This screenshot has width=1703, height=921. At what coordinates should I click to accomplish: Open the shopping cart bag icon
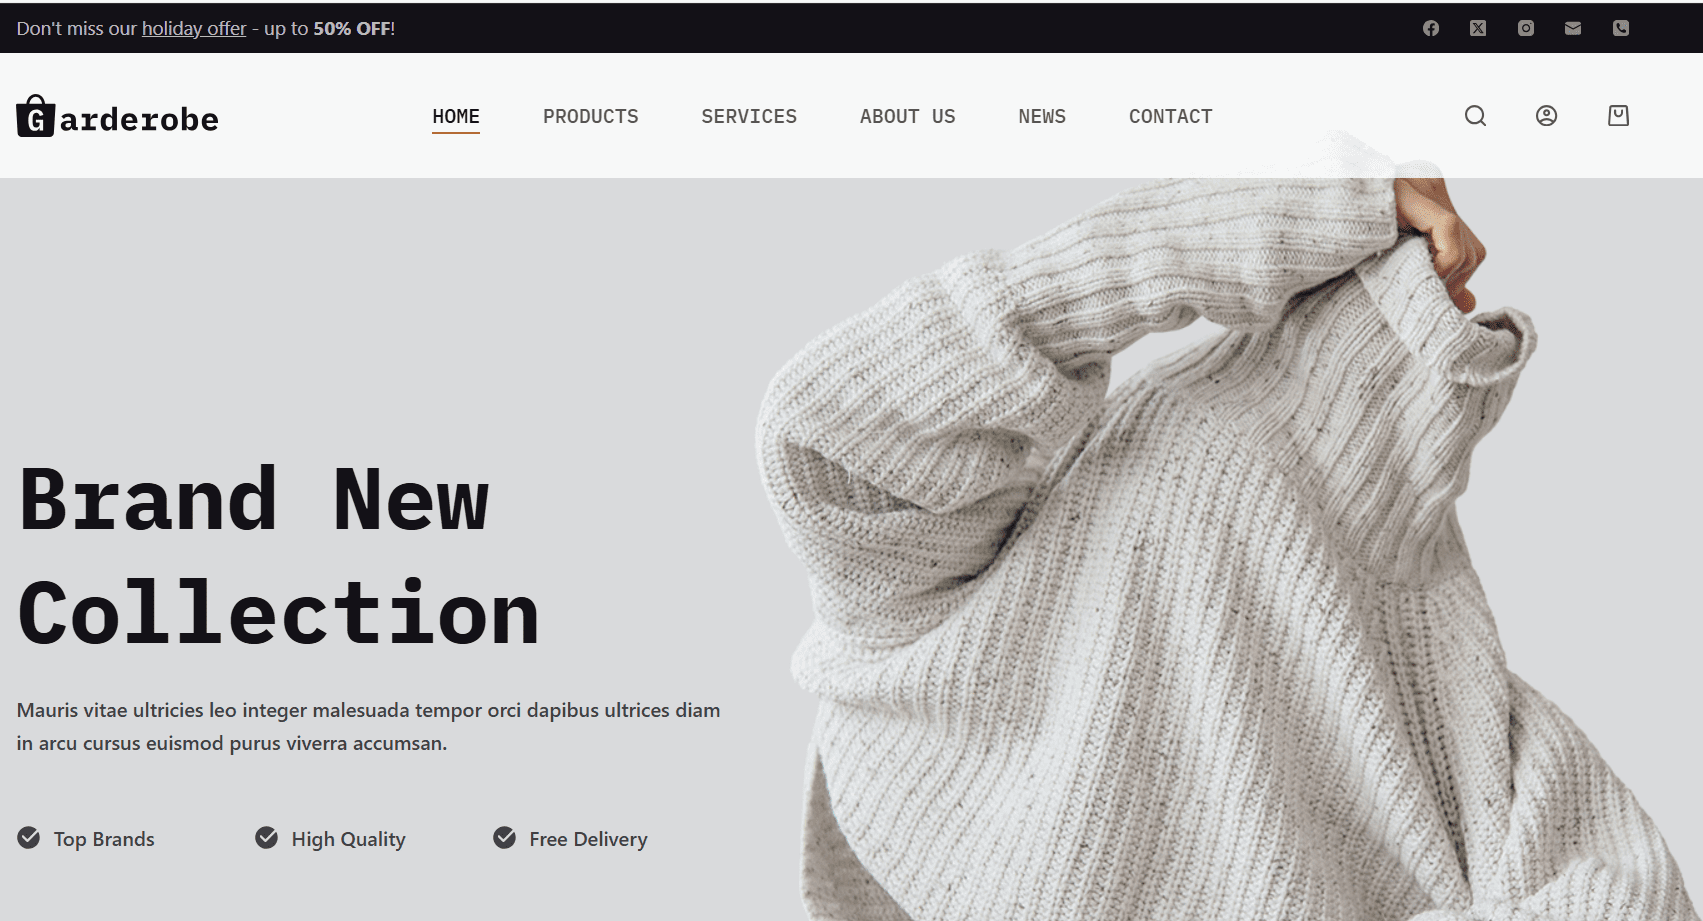pyautogui.click(x=1618, y=116)
